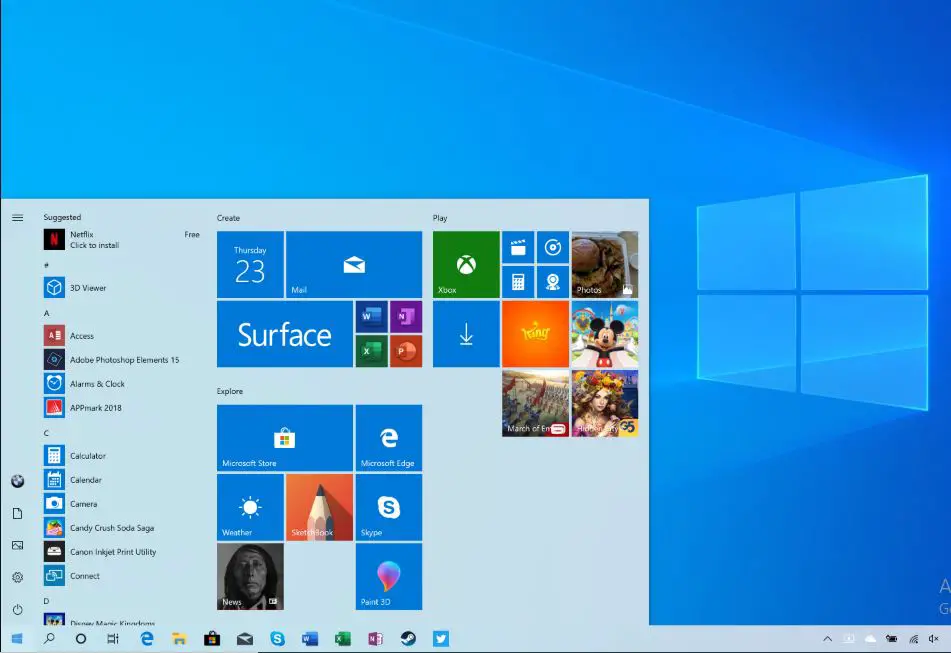Open the Hidden City game tile

[605, 403]
